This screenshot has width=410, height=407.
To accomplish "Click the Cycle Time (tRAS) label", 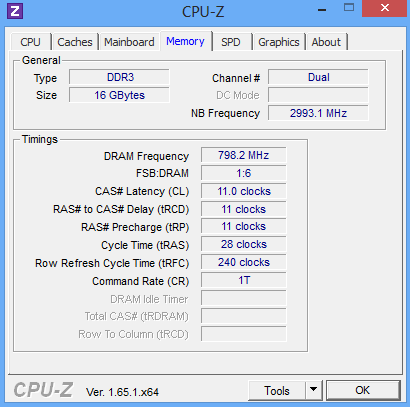I will click(145, 245).
